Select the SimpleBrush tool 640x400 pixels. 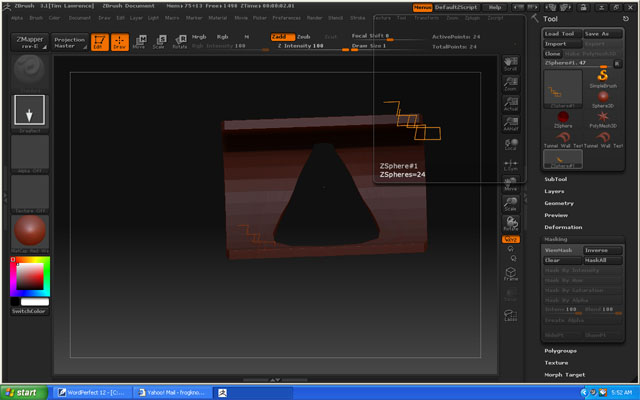click(x=603, y=78)
